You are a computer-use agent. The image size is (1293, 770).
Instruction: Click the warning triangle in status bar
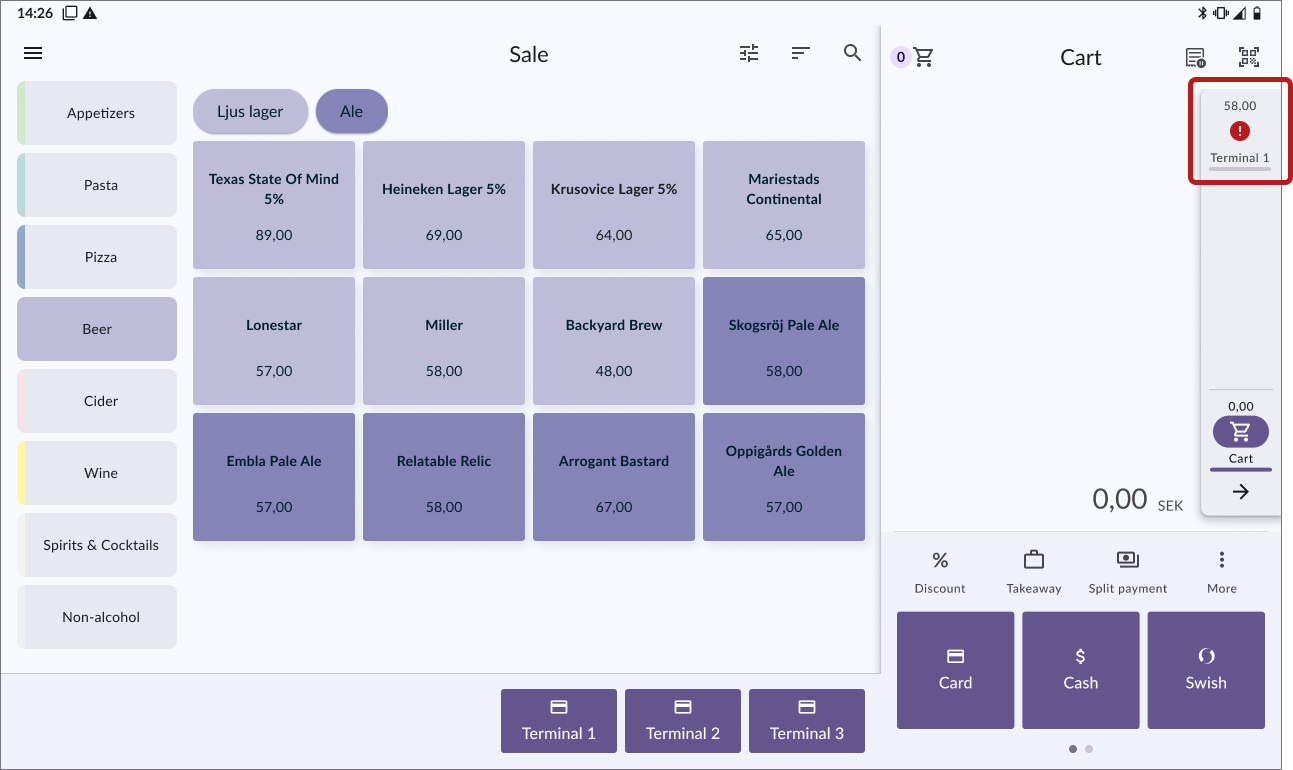[90, 13]
